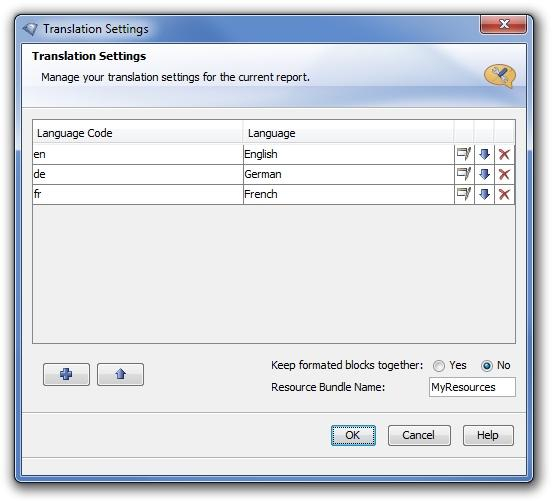
Task: Click the edit icon for the English row
Action: pyautogui.click(x=464, y=154)
